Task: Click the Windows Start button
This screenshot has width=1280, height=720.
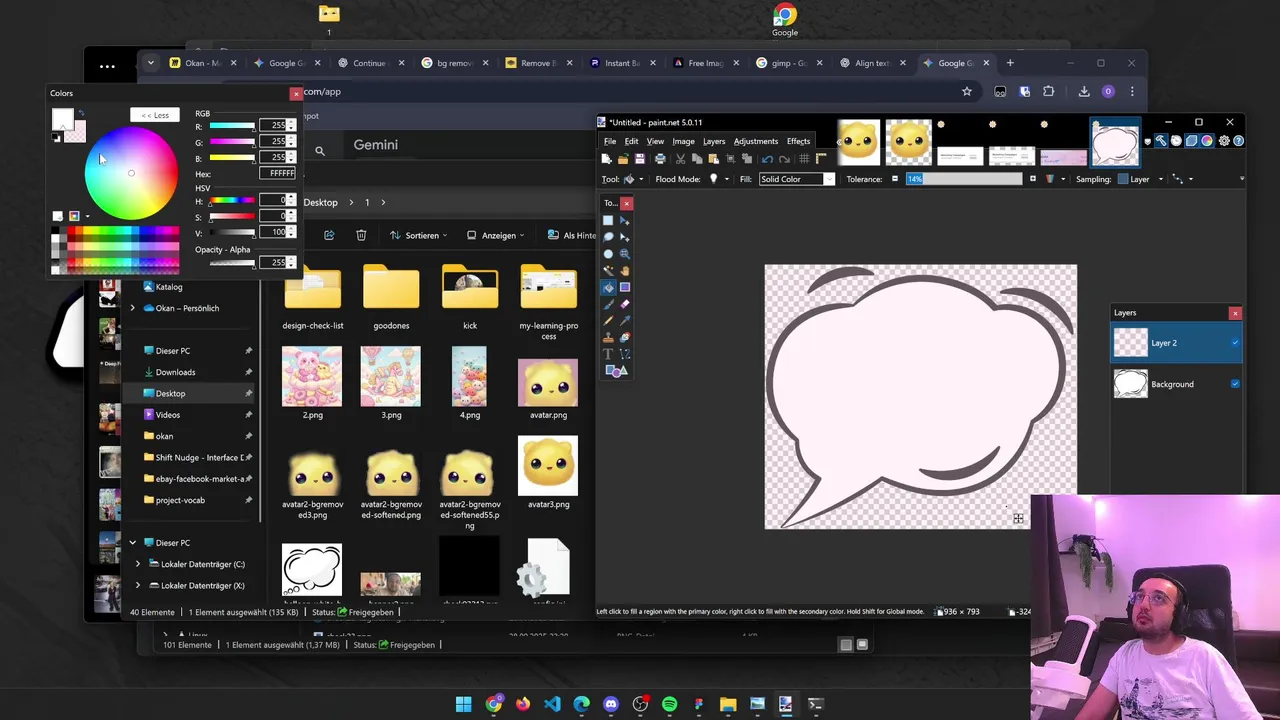Action: point(463,704)
